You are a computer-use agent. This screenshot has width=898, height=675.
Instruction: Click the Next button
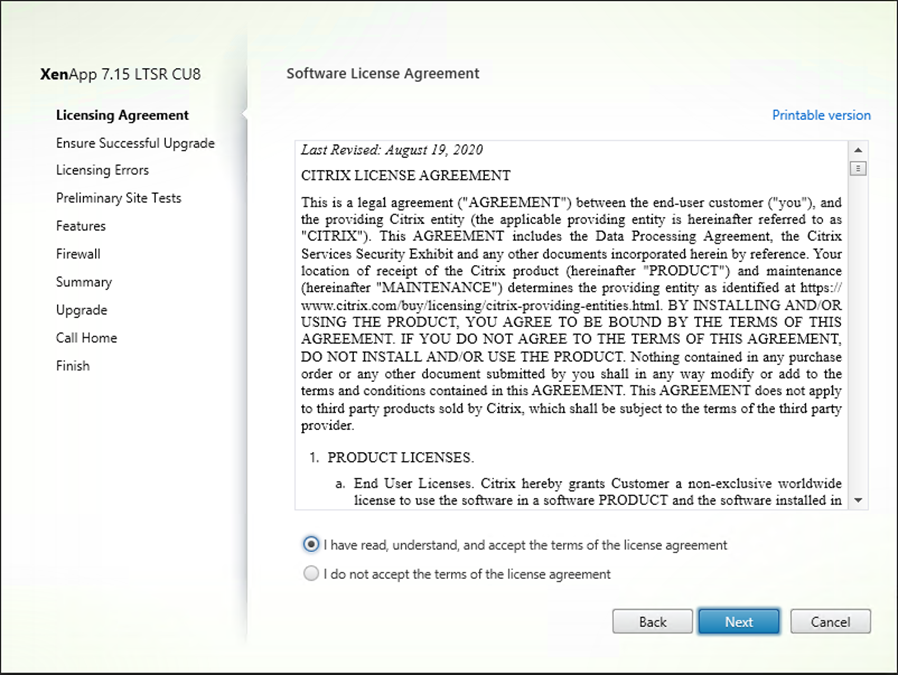tap(739, 622)
